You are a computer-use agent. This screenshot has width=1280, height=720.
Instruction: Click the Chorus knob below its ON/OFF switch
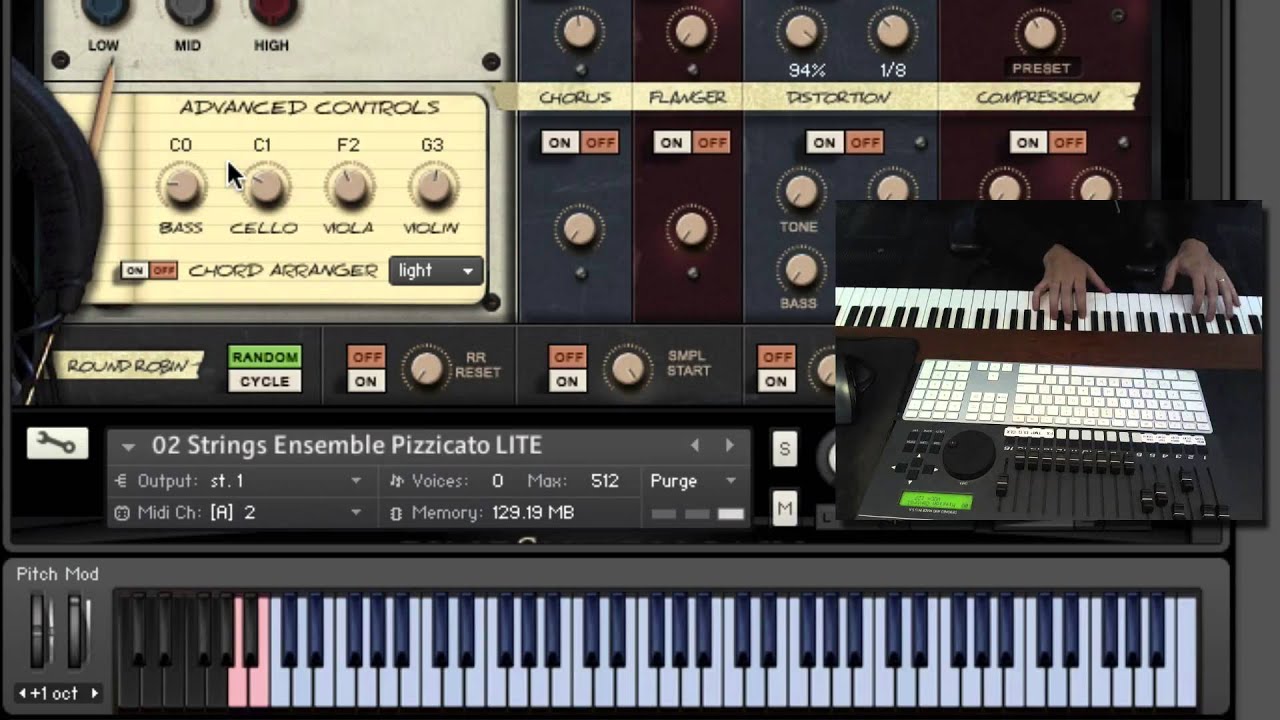click(579, 230)
